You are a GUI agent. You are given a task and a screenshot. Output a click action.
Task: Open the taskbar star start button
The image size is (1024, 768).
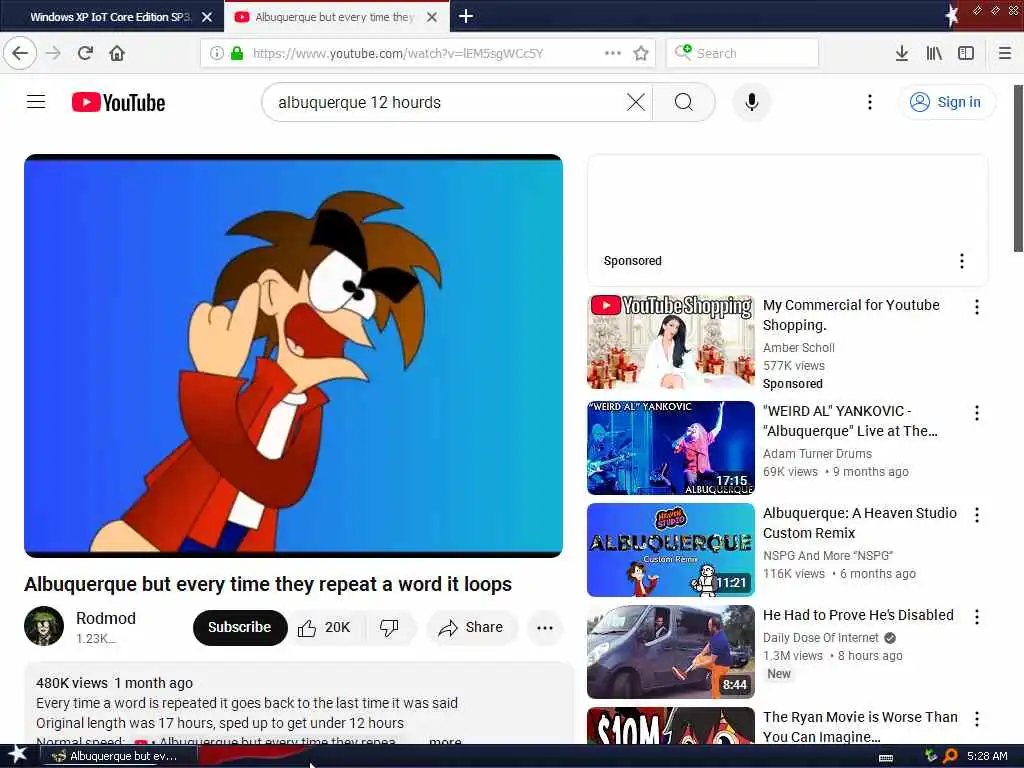tap(18, 756)
